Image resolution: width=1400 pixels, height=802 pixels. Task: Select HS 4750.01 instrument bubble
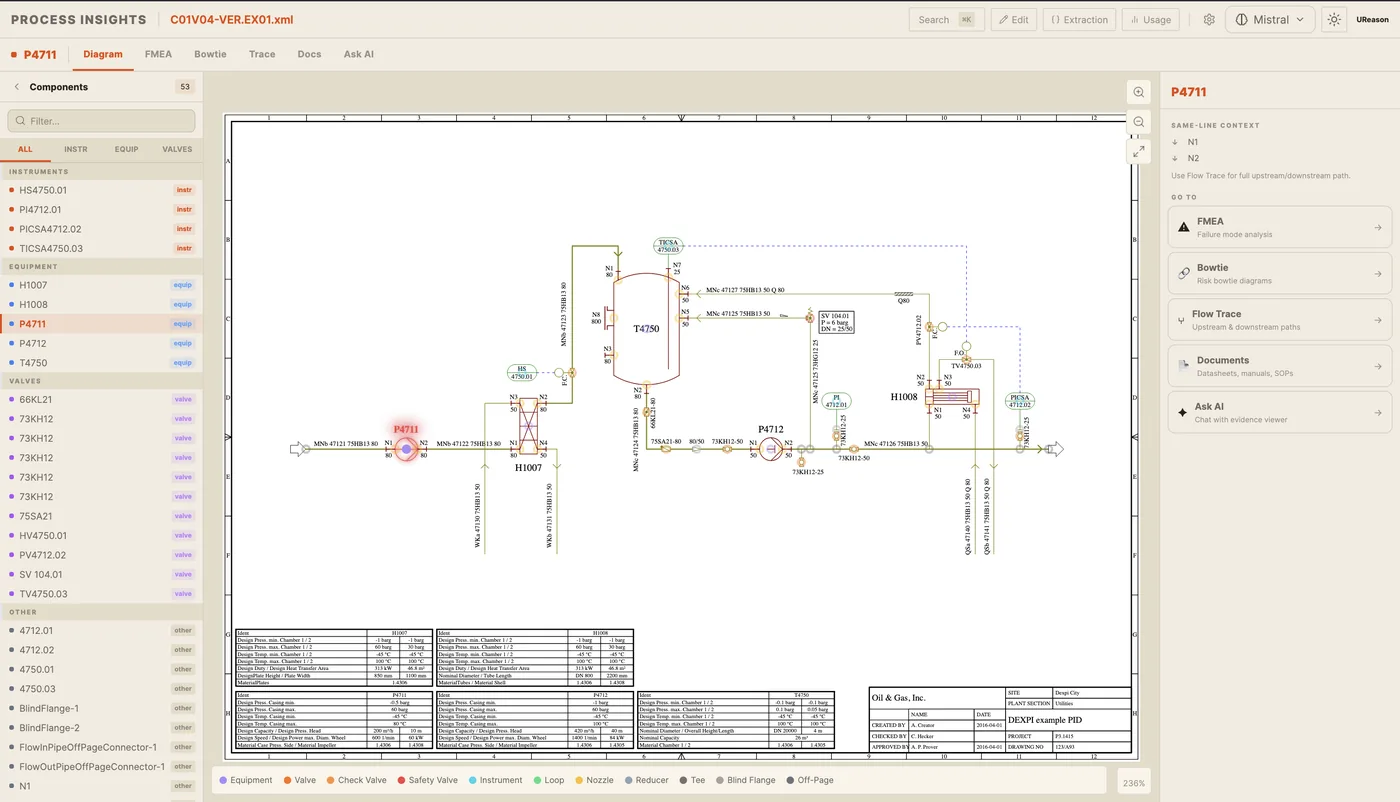point(522,372)
